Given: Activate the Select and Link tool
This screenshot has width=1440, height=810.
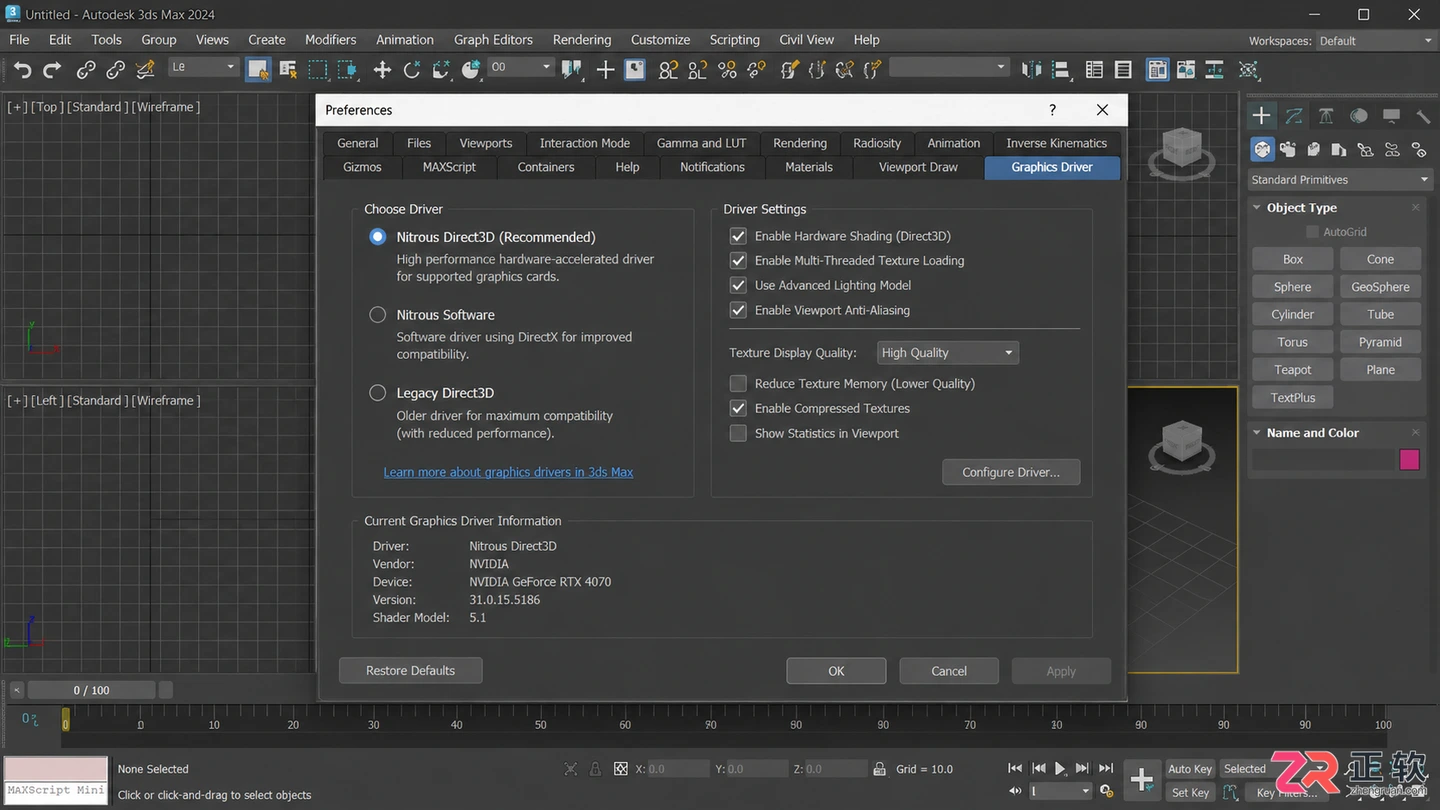Looking at the screenshot, I should coord(87,69).
